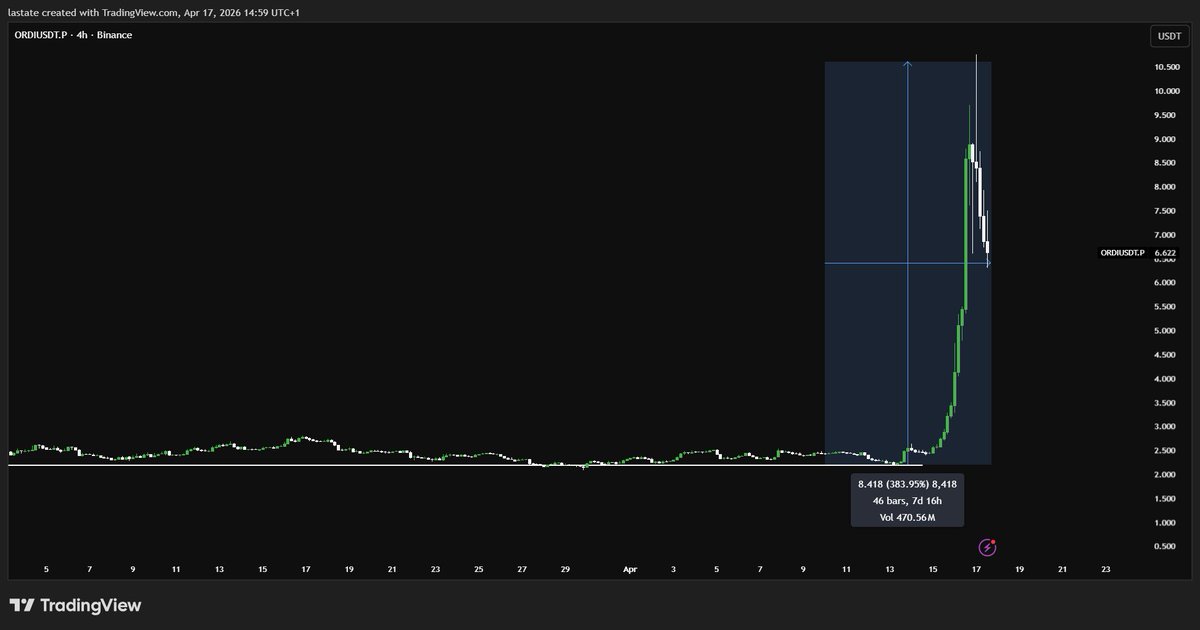Click date 23 at right of time axis
Image resolution: width=1200 pixels, height=630 pixels.
[1105, 569]
